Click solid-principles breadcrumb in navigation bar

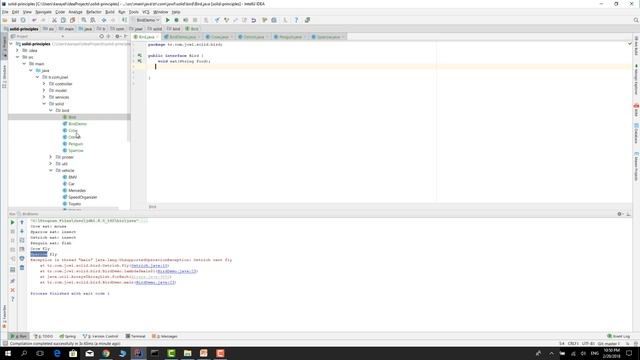click(x=21, y=29)
